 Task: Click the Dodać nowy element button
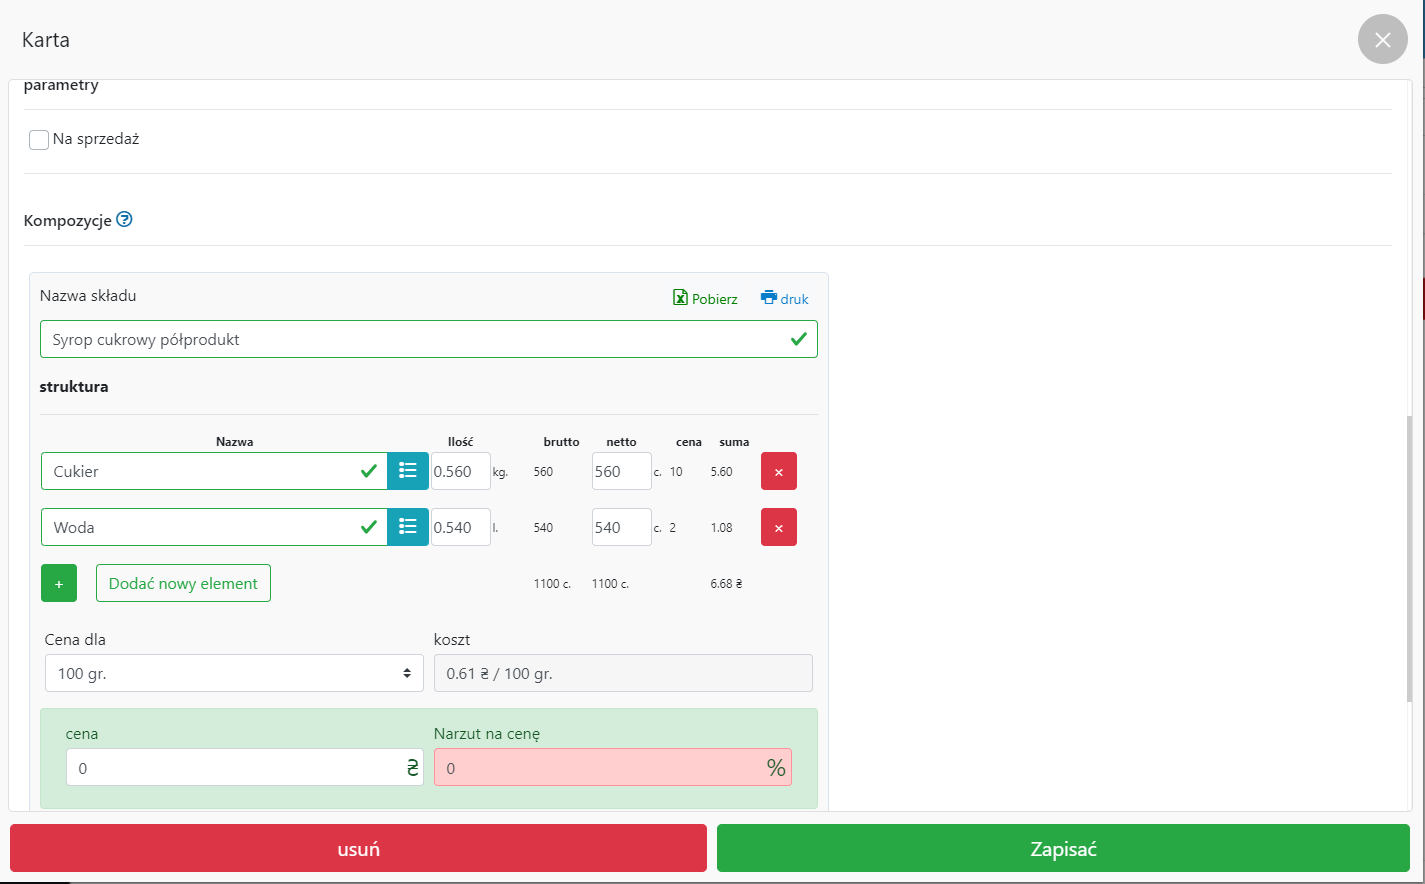pyautogui.click(x=183, y=583)
